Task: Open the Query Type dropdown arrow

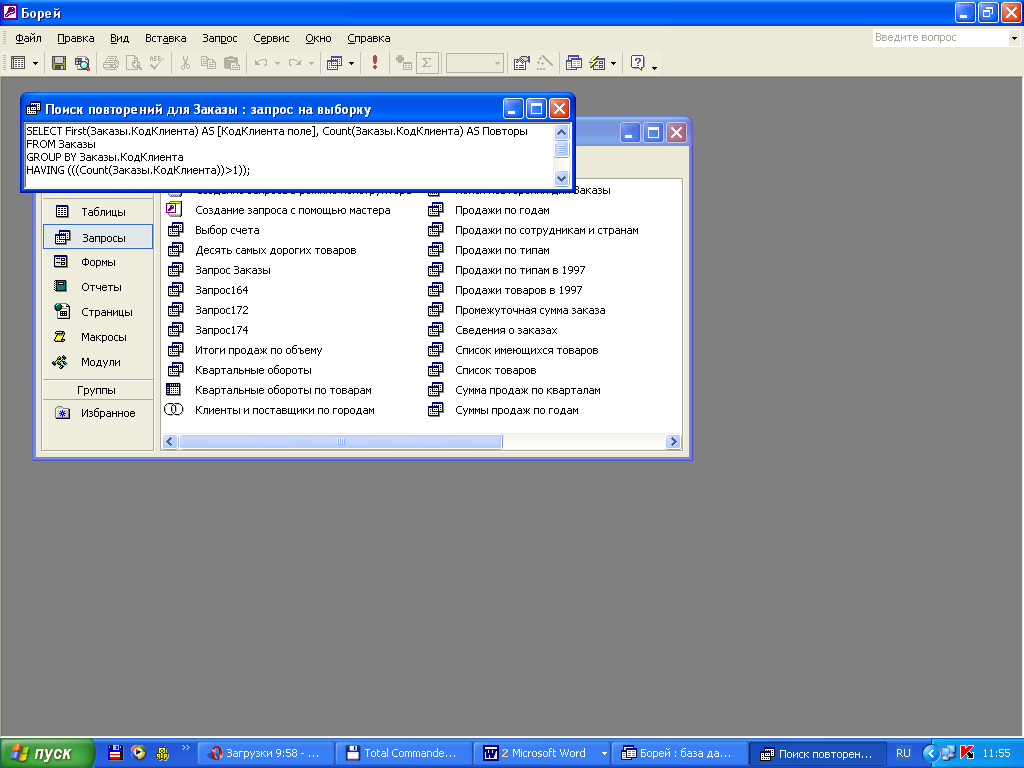Action: coord(351,63)
